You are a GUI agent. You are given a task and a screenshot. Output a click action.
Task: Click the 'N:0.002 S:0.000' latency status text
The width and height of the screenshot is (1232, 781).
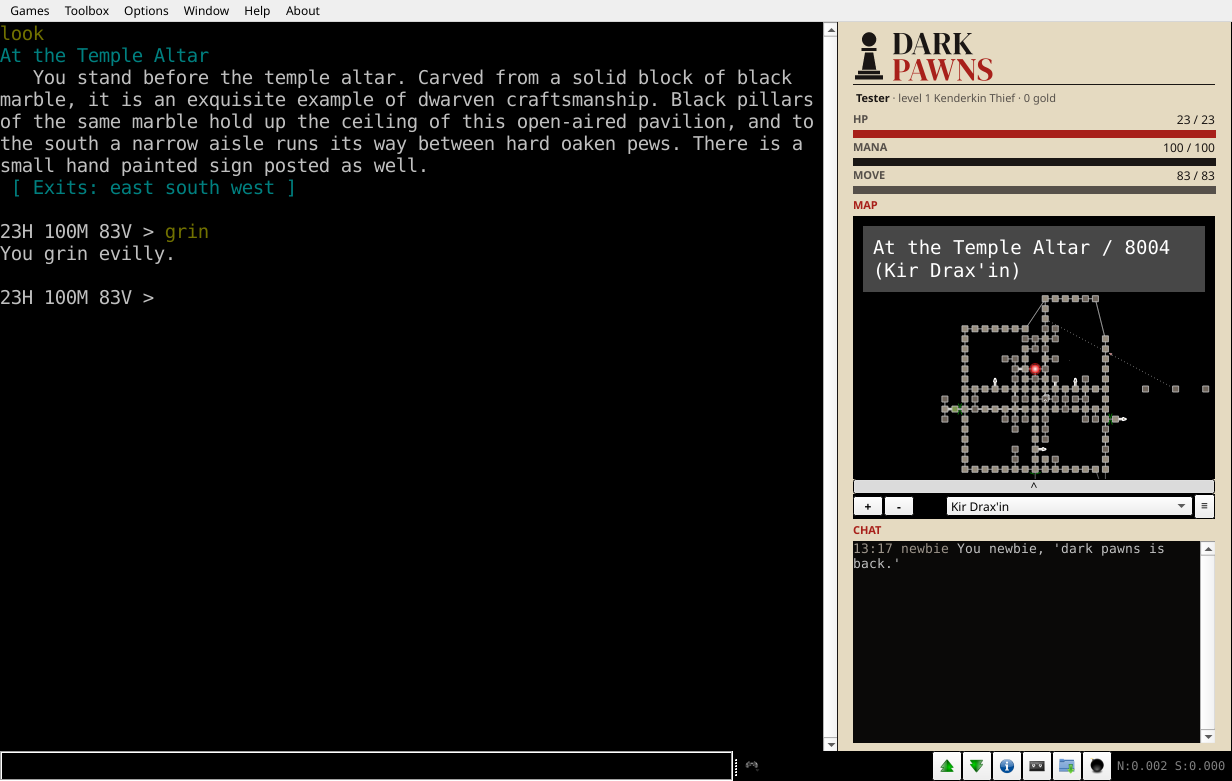1171,766
